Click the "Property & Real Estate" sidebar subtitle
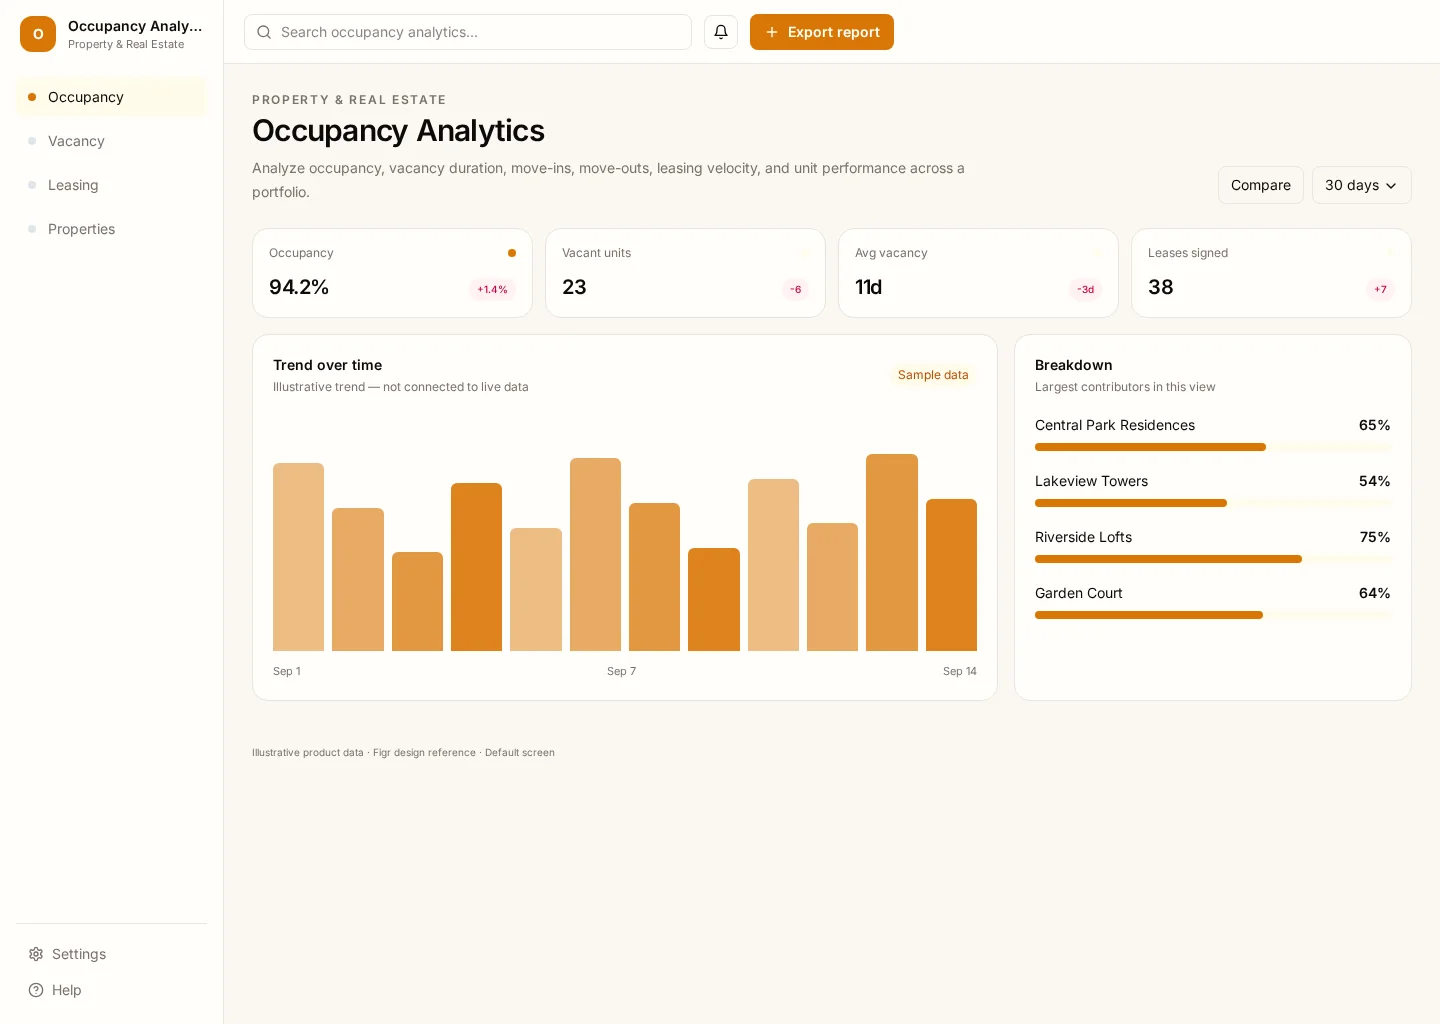 coord(126,44)
